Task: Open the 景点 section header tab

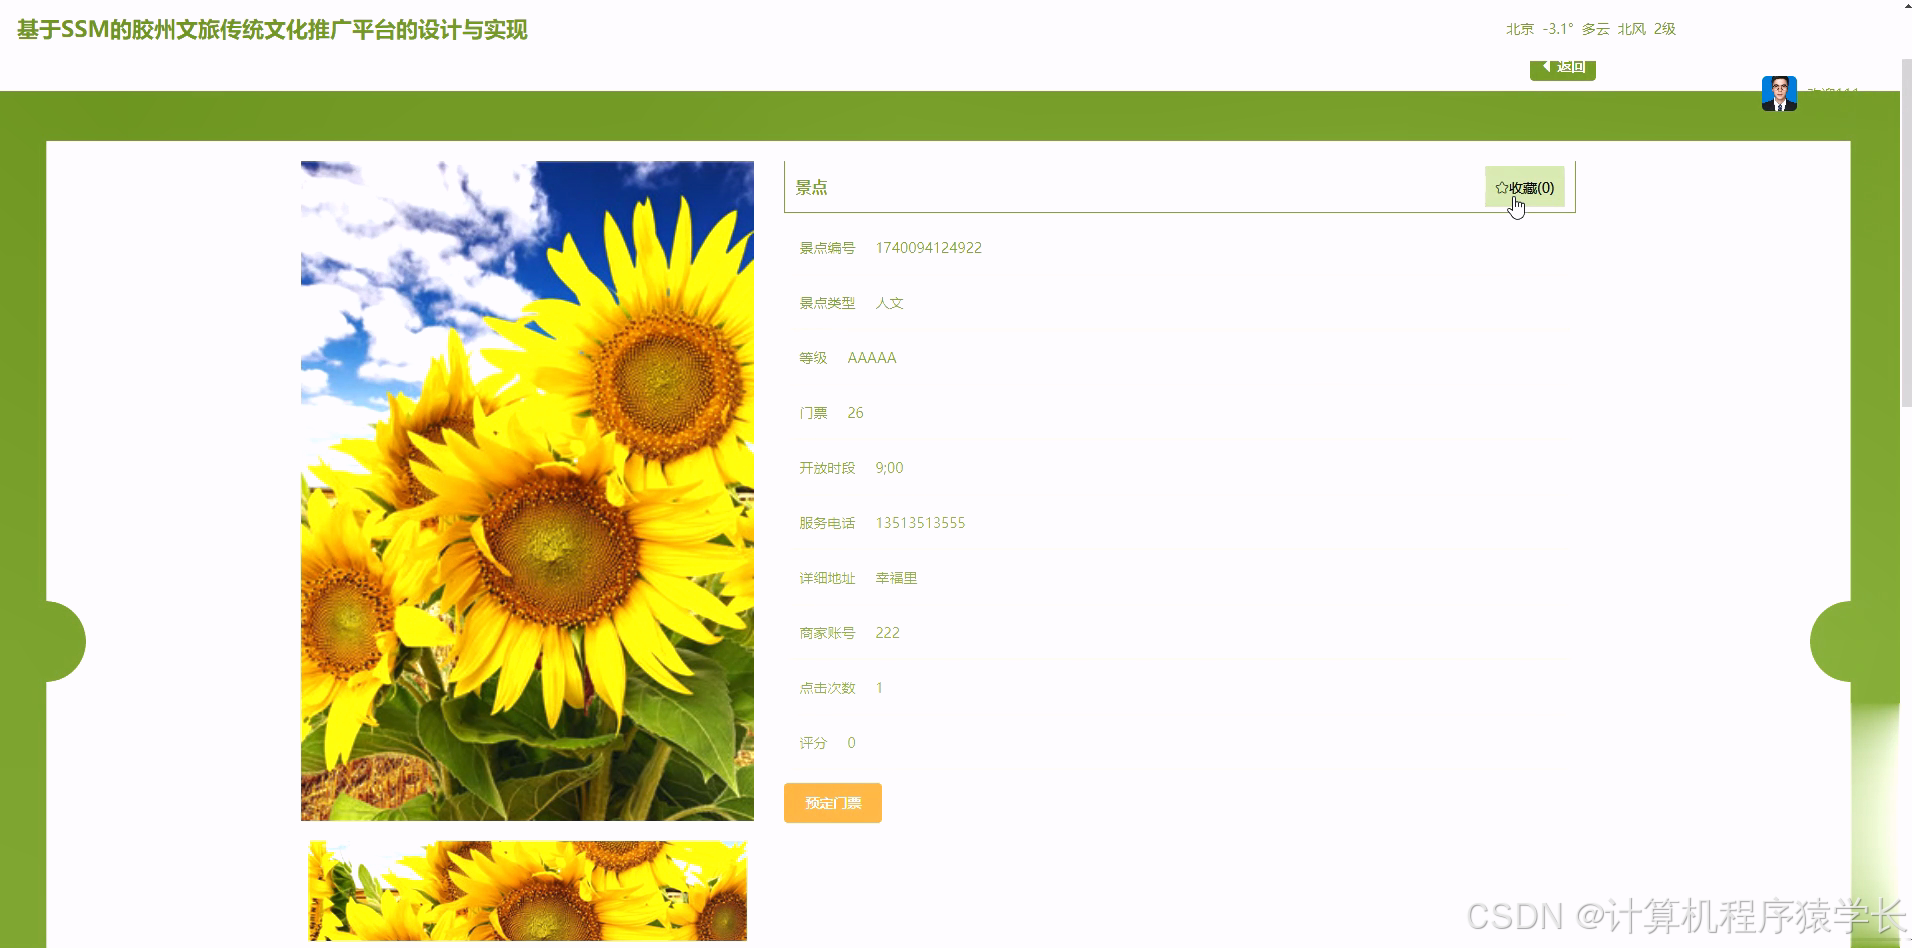Action: 811,187
